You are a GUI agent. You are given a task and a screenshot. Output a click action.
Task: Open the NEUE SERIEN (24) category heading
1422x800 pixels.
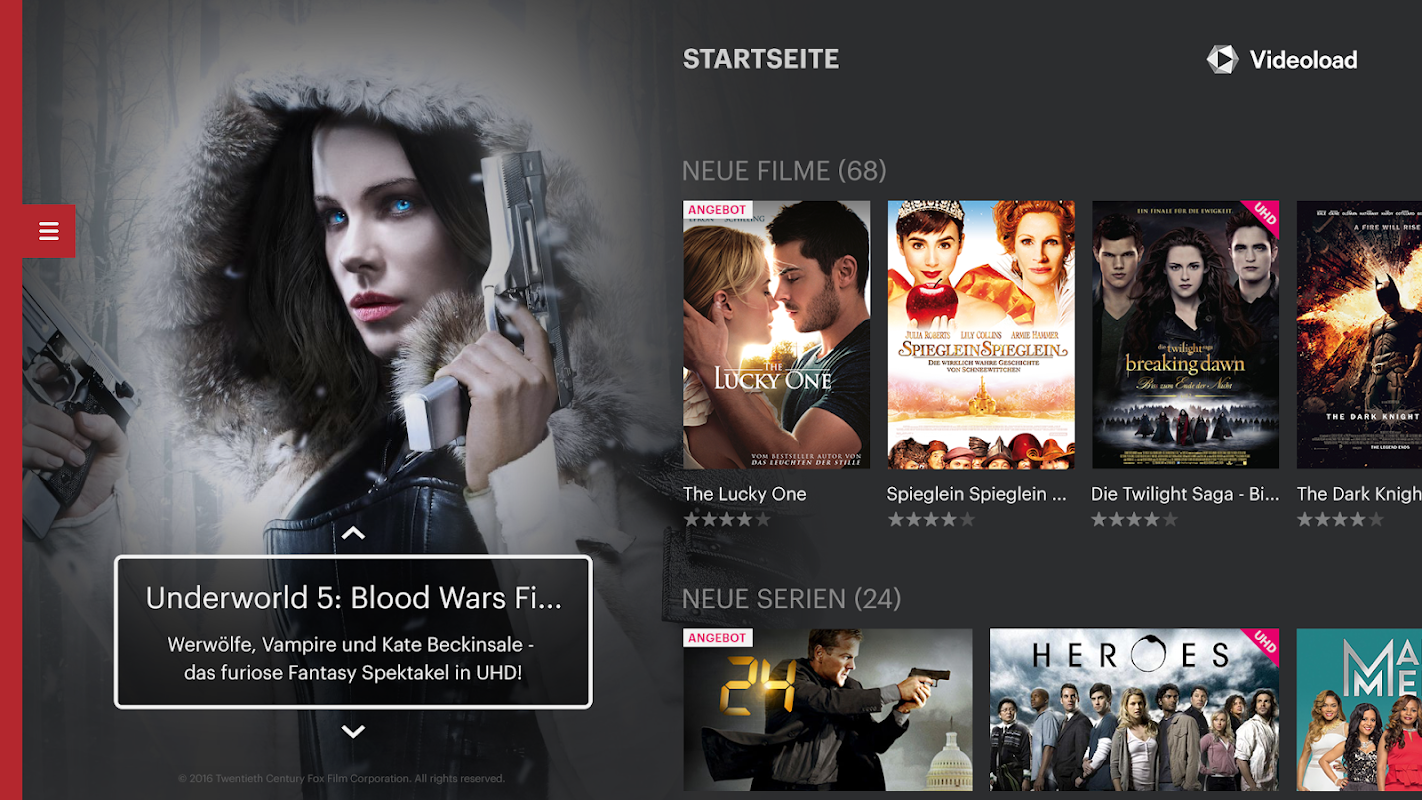coord(791,599)
